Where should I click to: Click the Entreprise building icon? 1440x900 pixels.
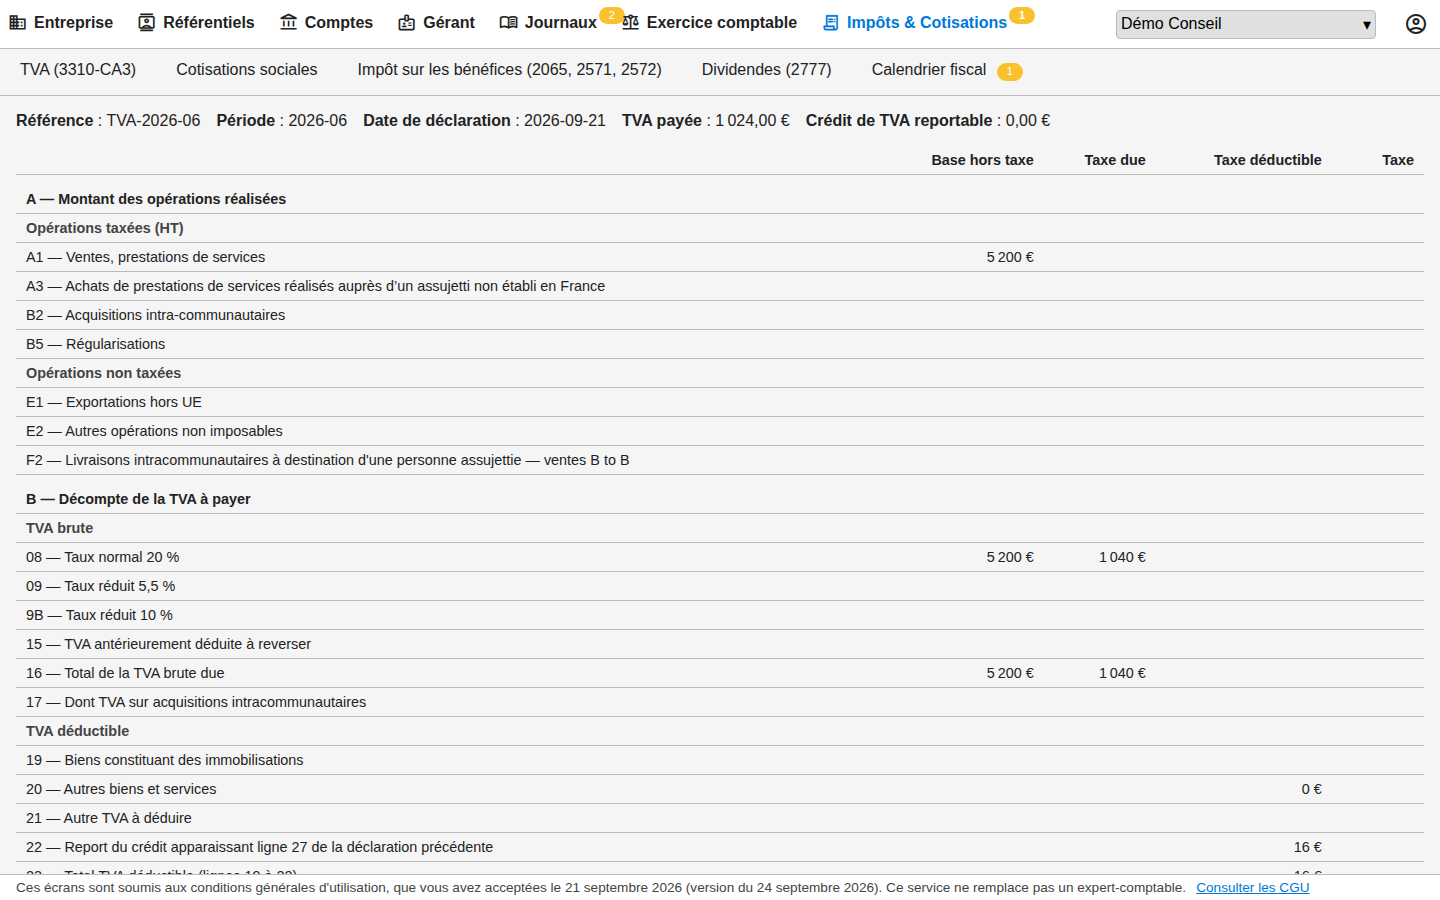pyautogui.click(x=18, y=22)
